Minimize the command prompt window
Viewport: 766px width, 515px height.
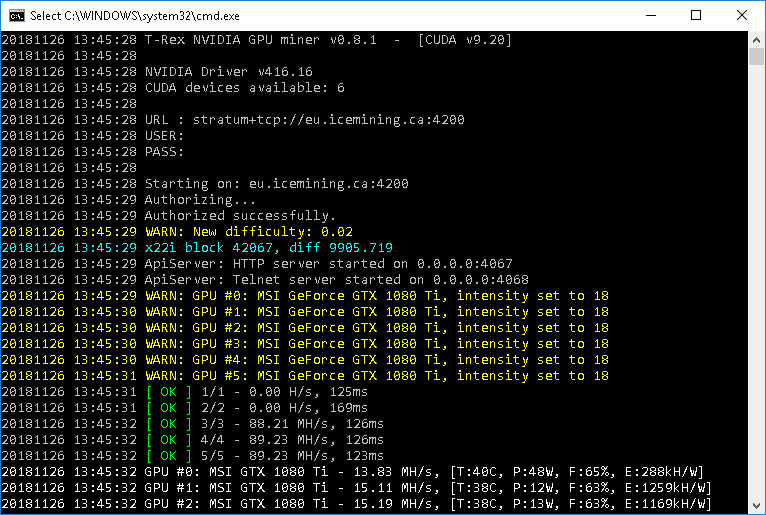coord(651,16)
